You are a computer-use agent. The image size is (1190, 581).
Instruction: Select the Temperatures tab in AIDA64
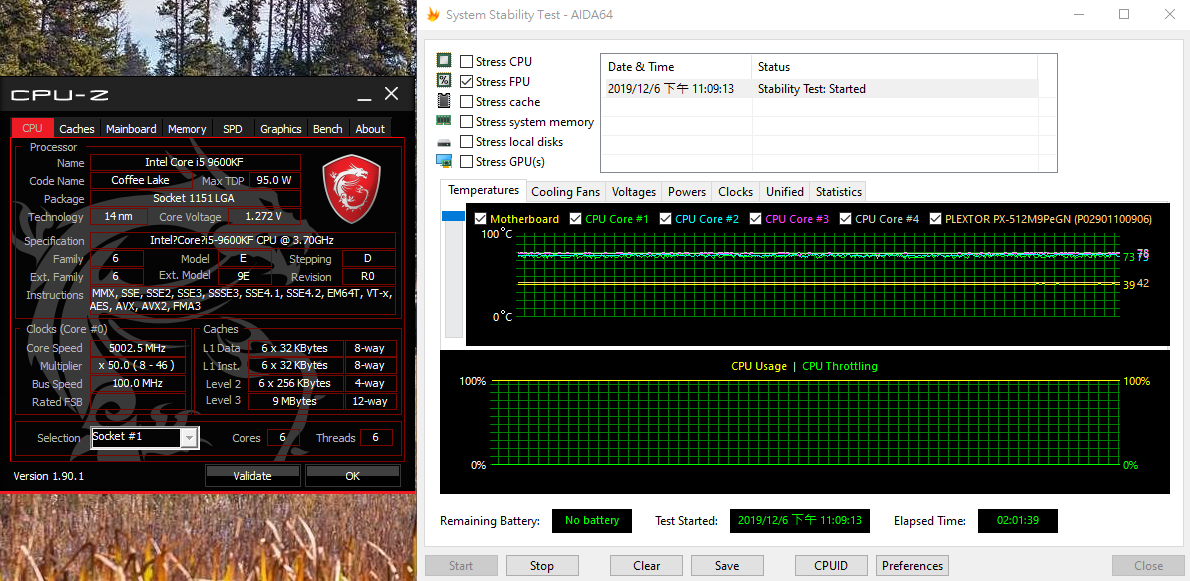[x=483, y=190]
